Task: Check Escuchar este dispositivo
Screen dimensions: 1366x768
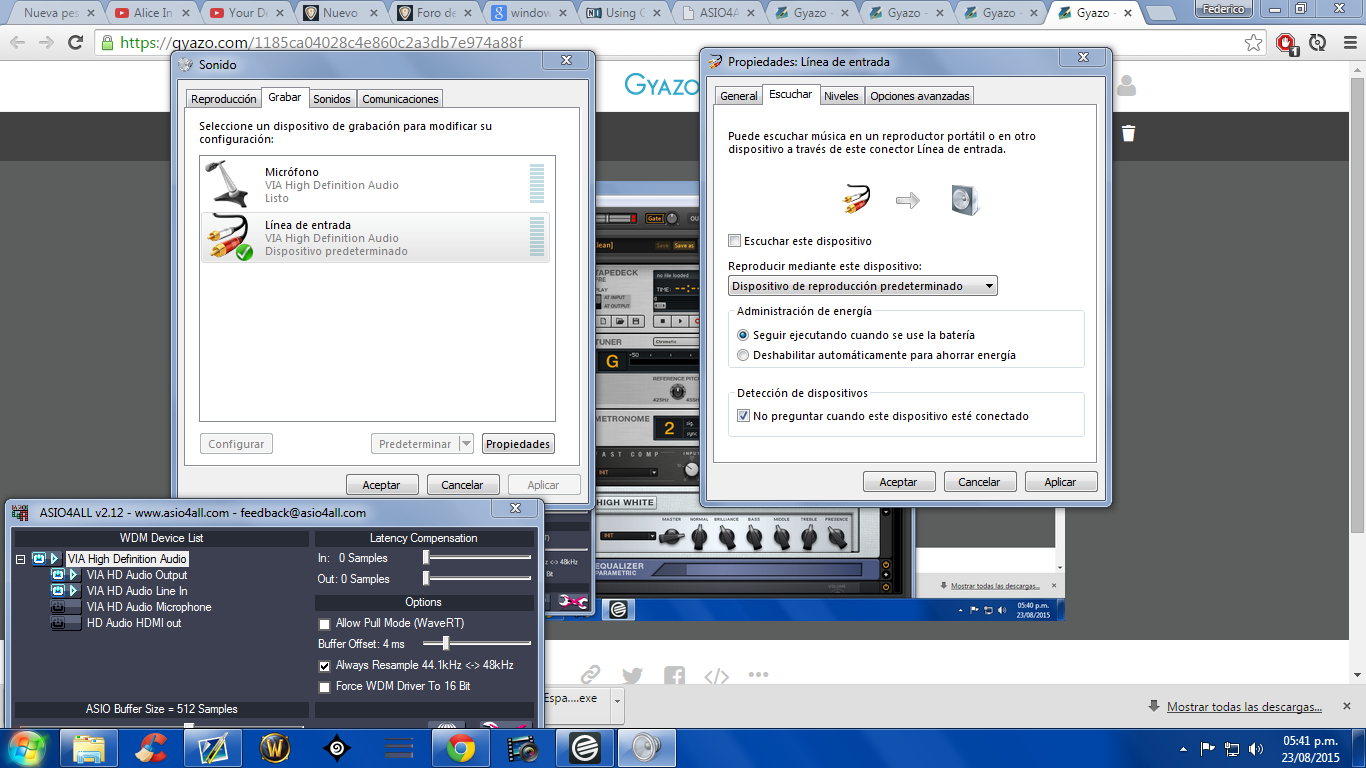Action: (x=735, y=241)
